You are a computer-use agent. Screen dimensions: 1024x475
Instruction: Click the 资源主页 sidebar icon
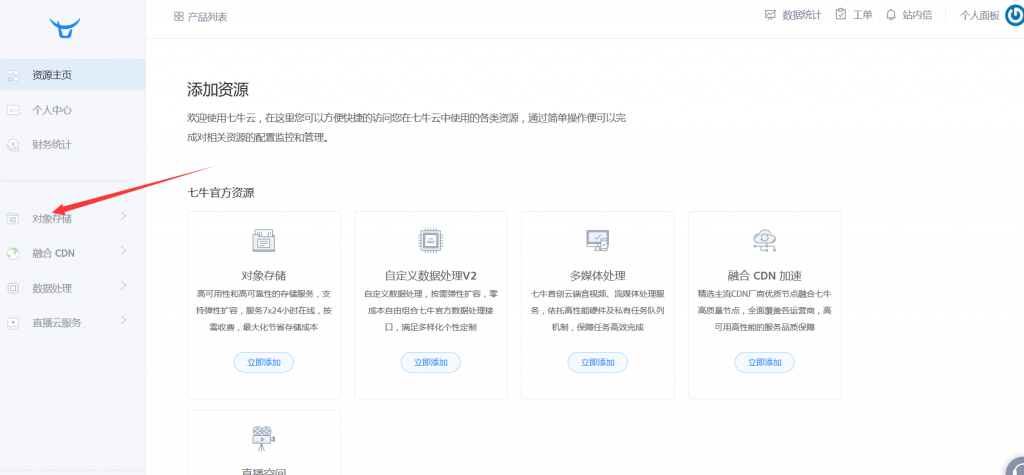(13, 75)
